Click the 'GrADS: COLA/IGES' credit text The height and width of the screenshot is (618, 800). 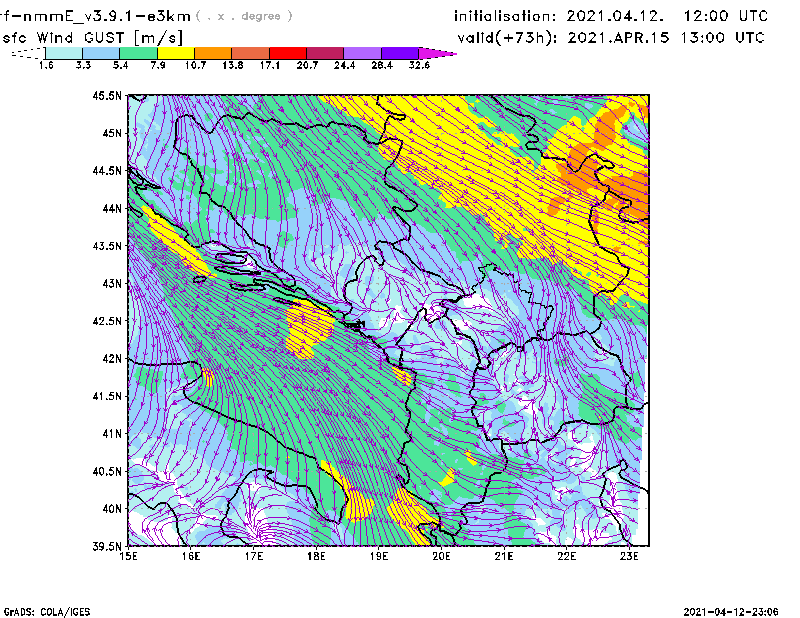46,612
